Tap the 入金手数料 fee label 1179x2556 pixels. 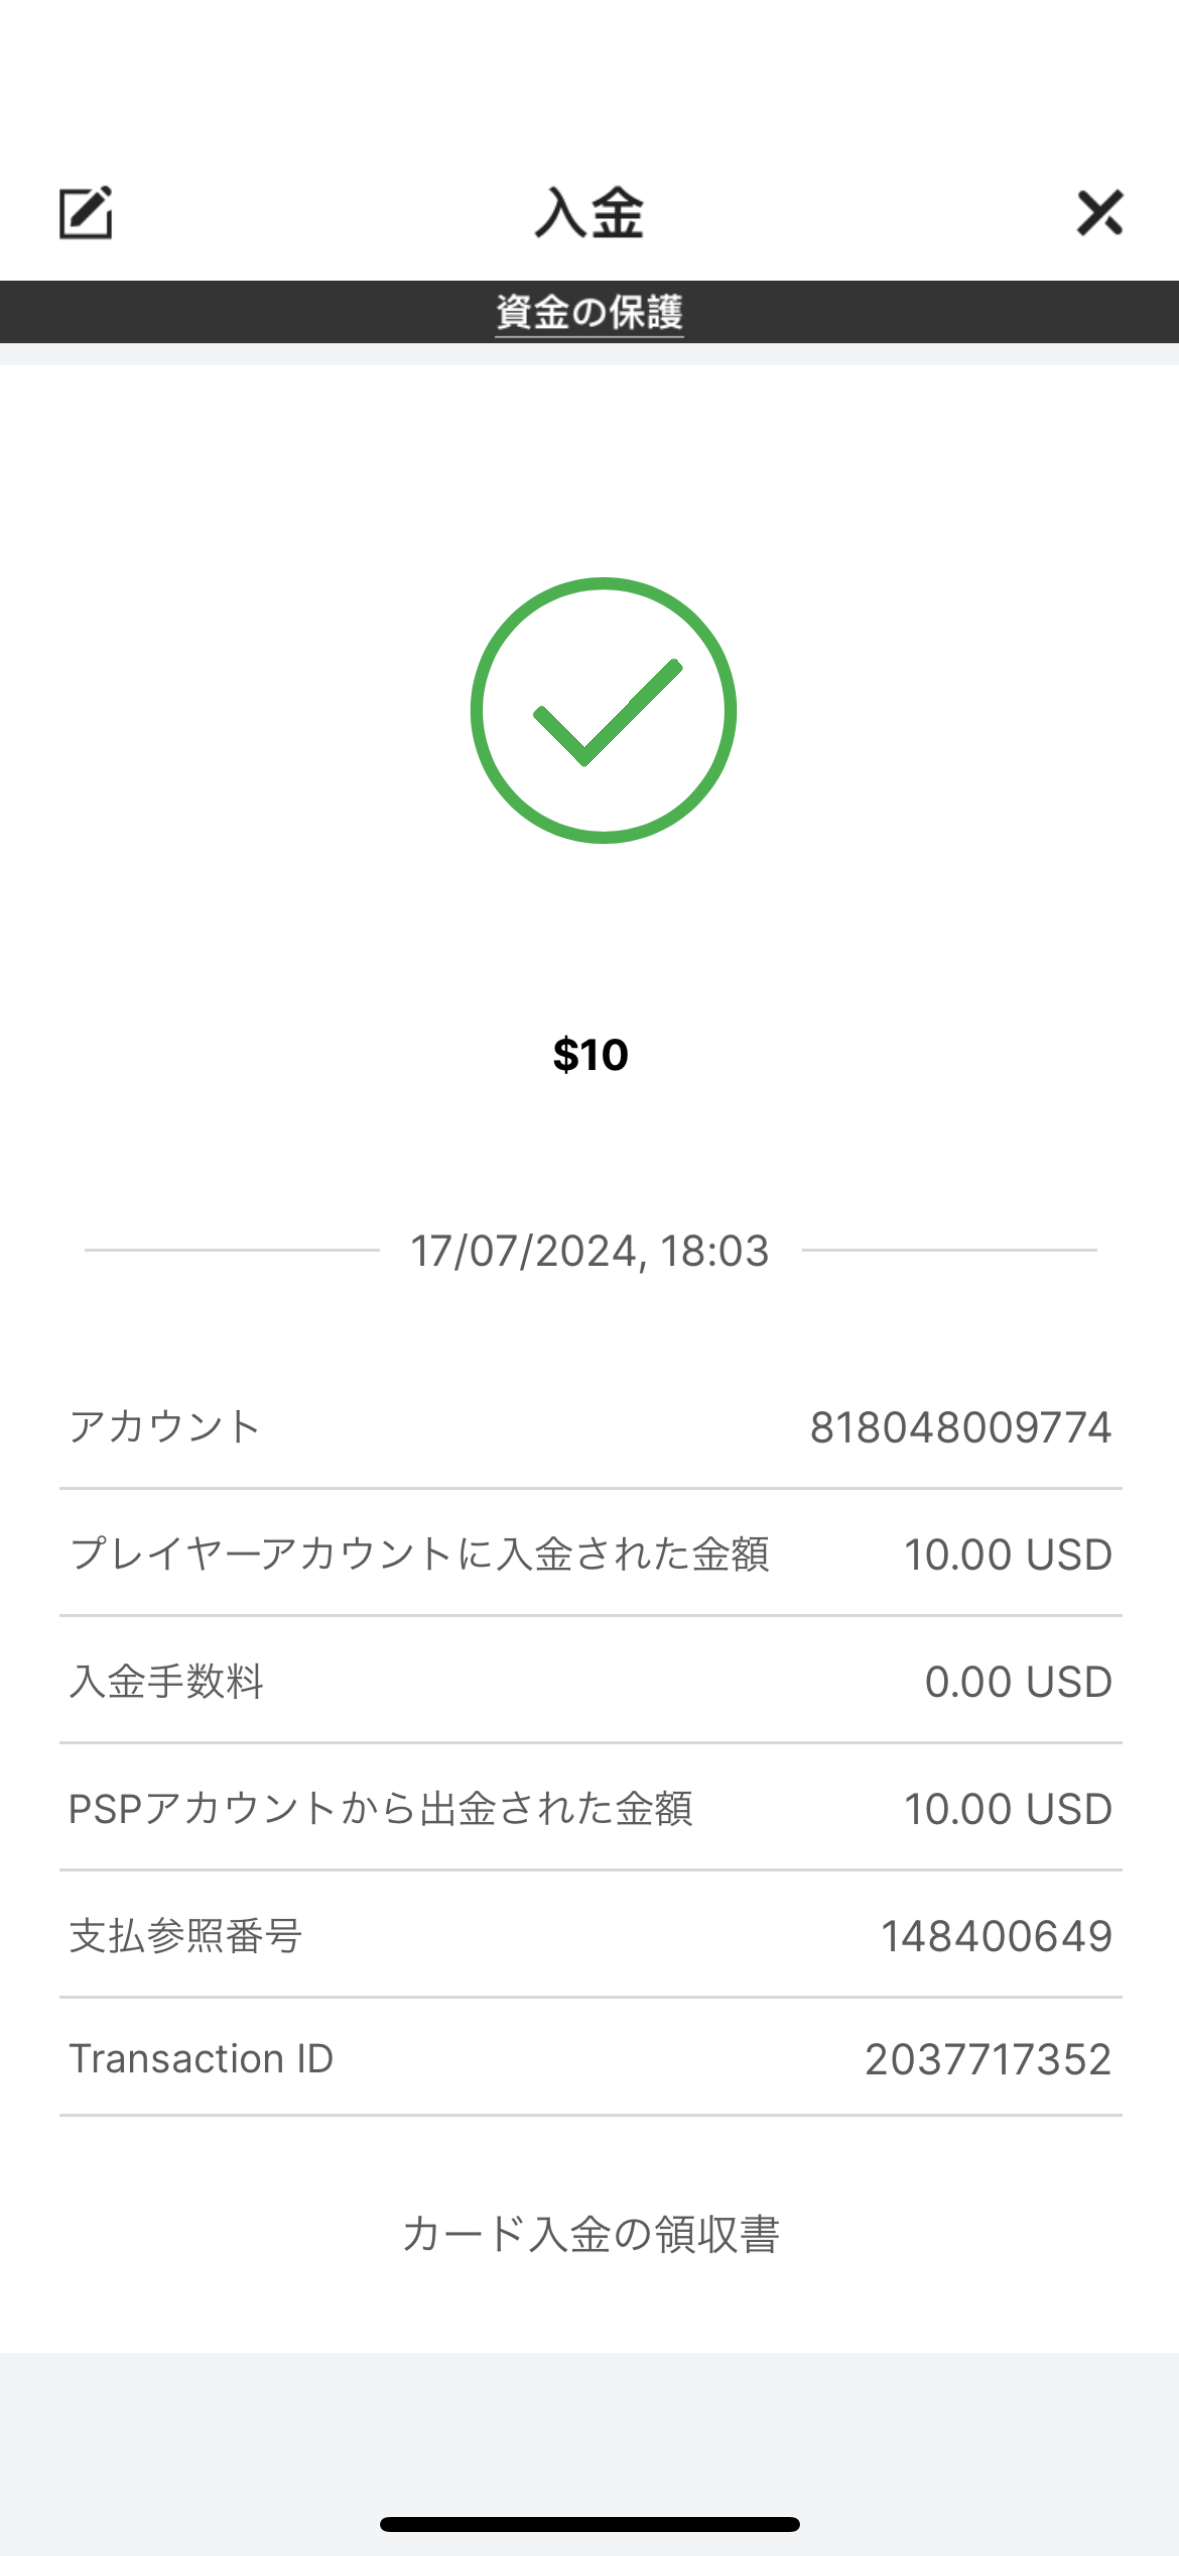tap(166, 1682)
